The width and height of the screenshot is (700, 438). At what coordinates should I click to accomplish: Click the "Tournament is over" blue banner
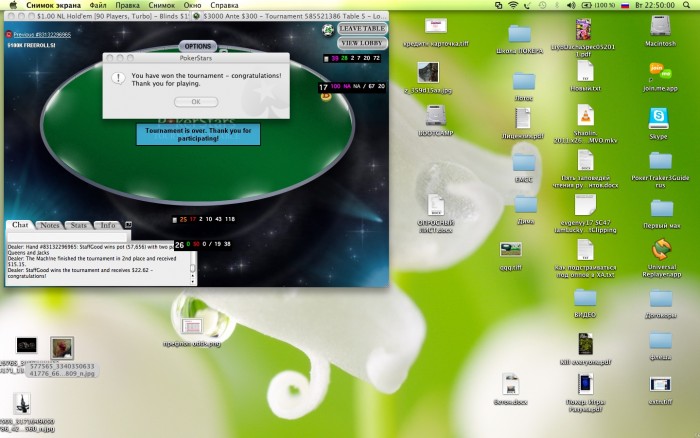(x=198, y=134)
